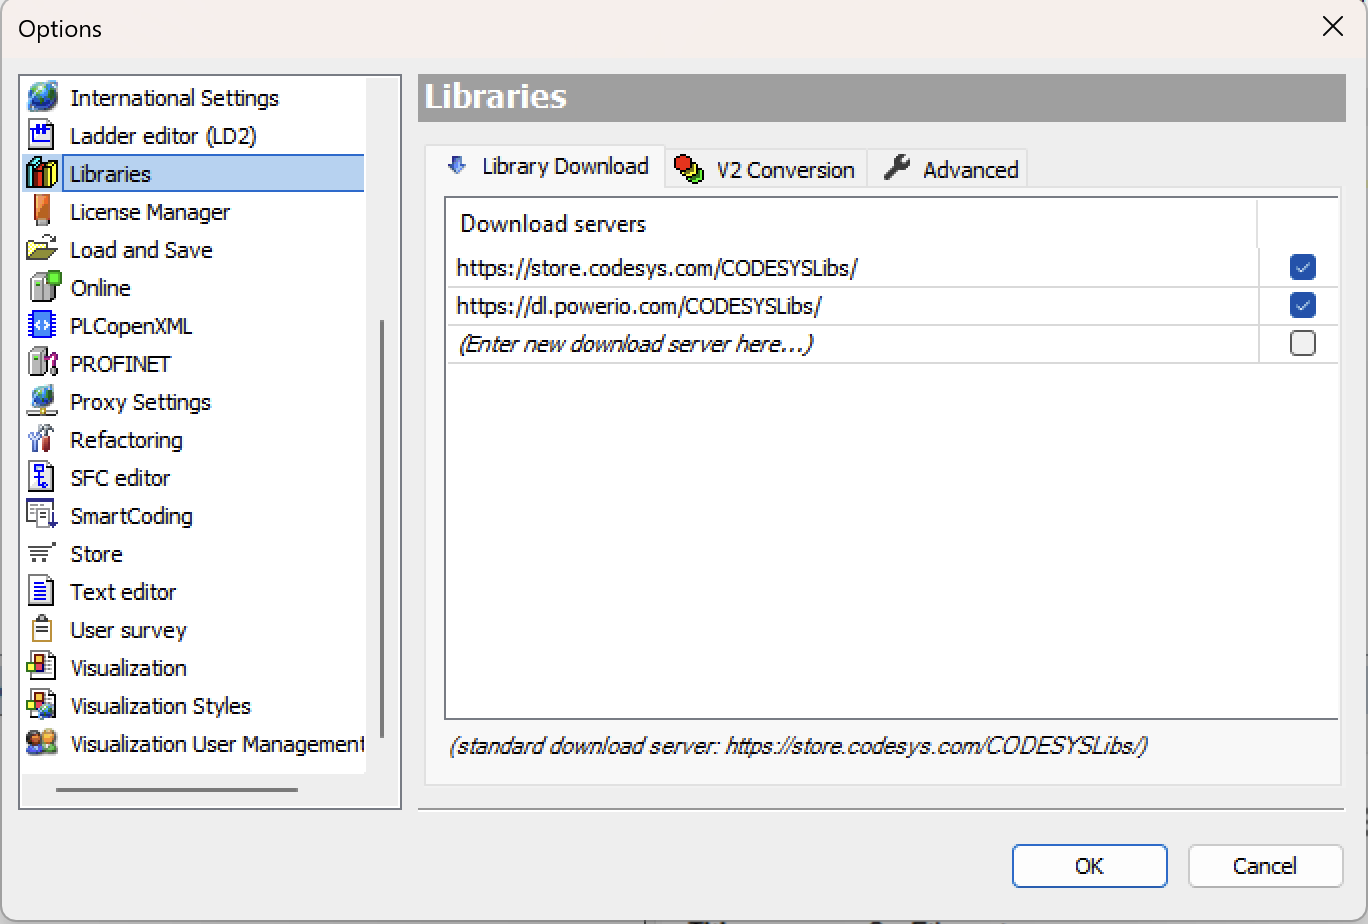The image size is (1368, 924).
Task: Disable the store.codesys.com download server checkbox
Action: (1302, 268)
